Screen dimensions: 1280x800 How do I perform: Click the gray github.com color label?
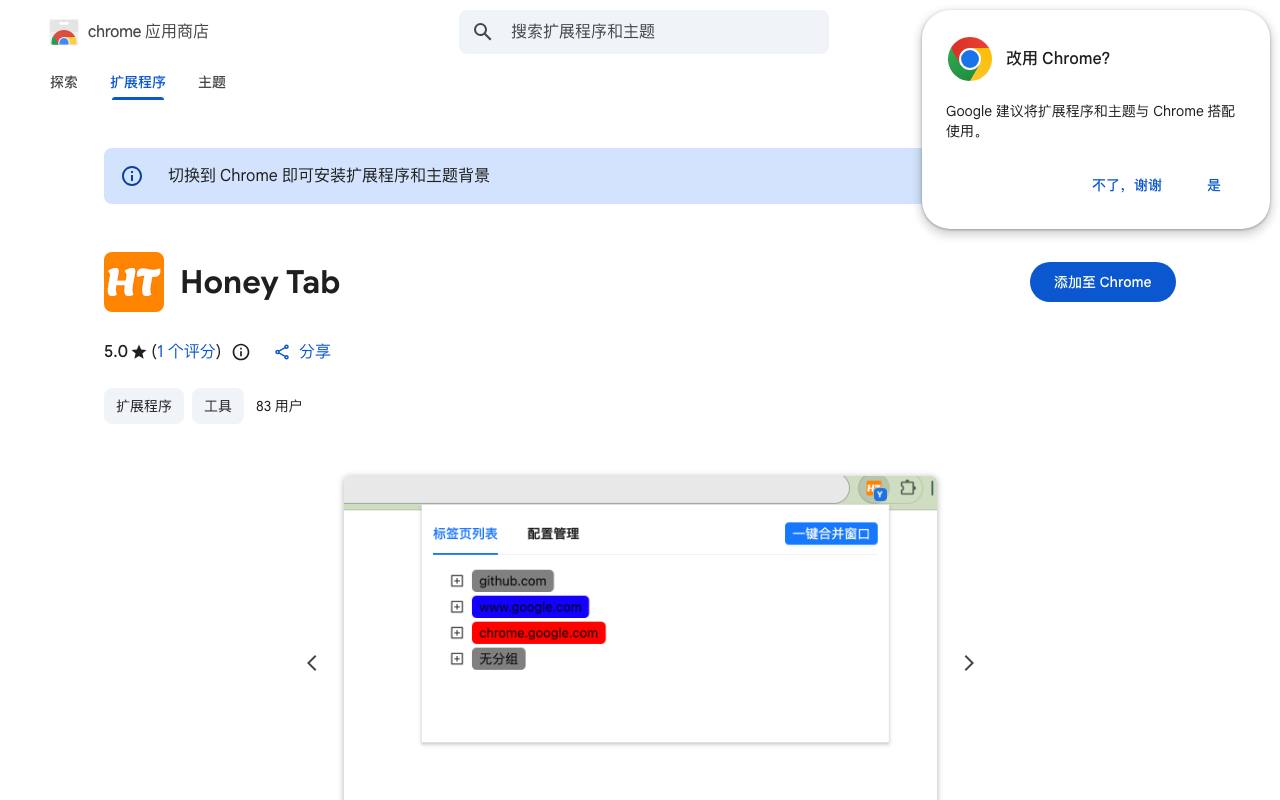(513, 581)
